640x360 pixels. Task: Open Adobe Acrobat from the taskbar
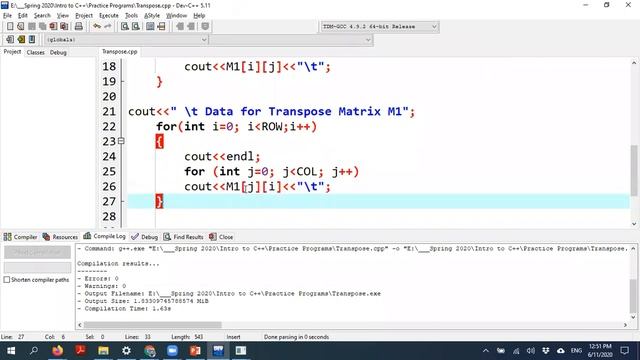(x=80, y=351)
